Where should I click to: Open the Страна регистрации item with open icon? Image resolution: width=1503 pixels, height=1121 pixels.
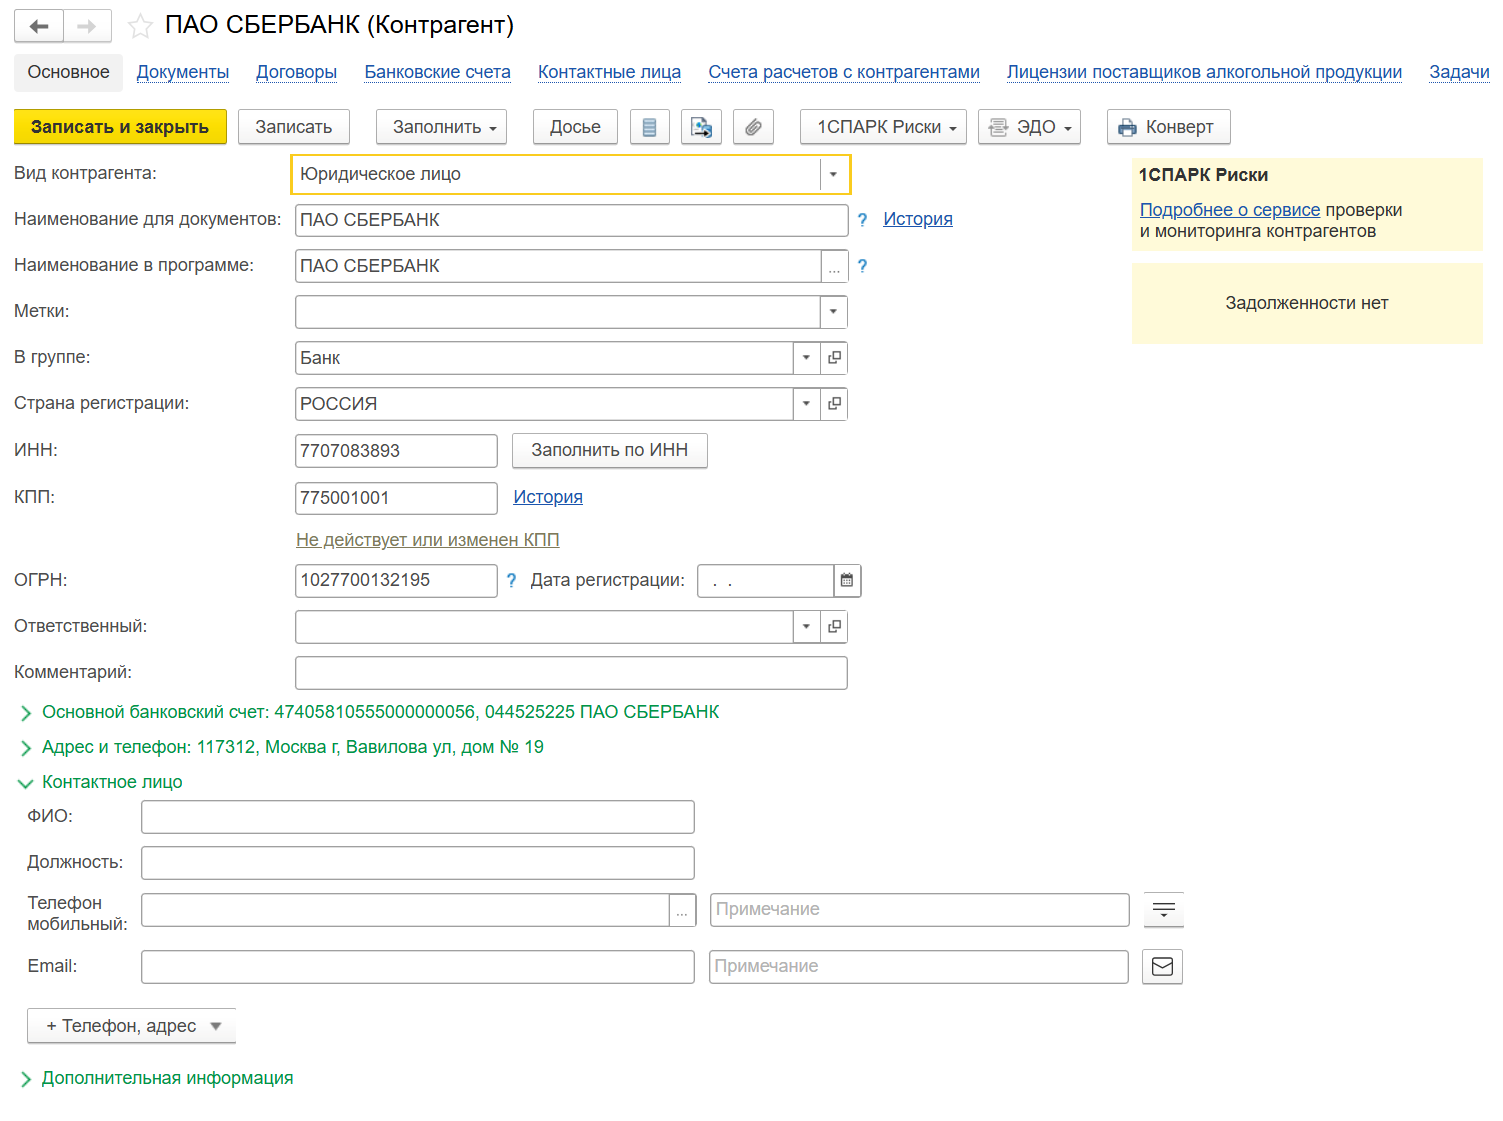[x=834, y=404]
